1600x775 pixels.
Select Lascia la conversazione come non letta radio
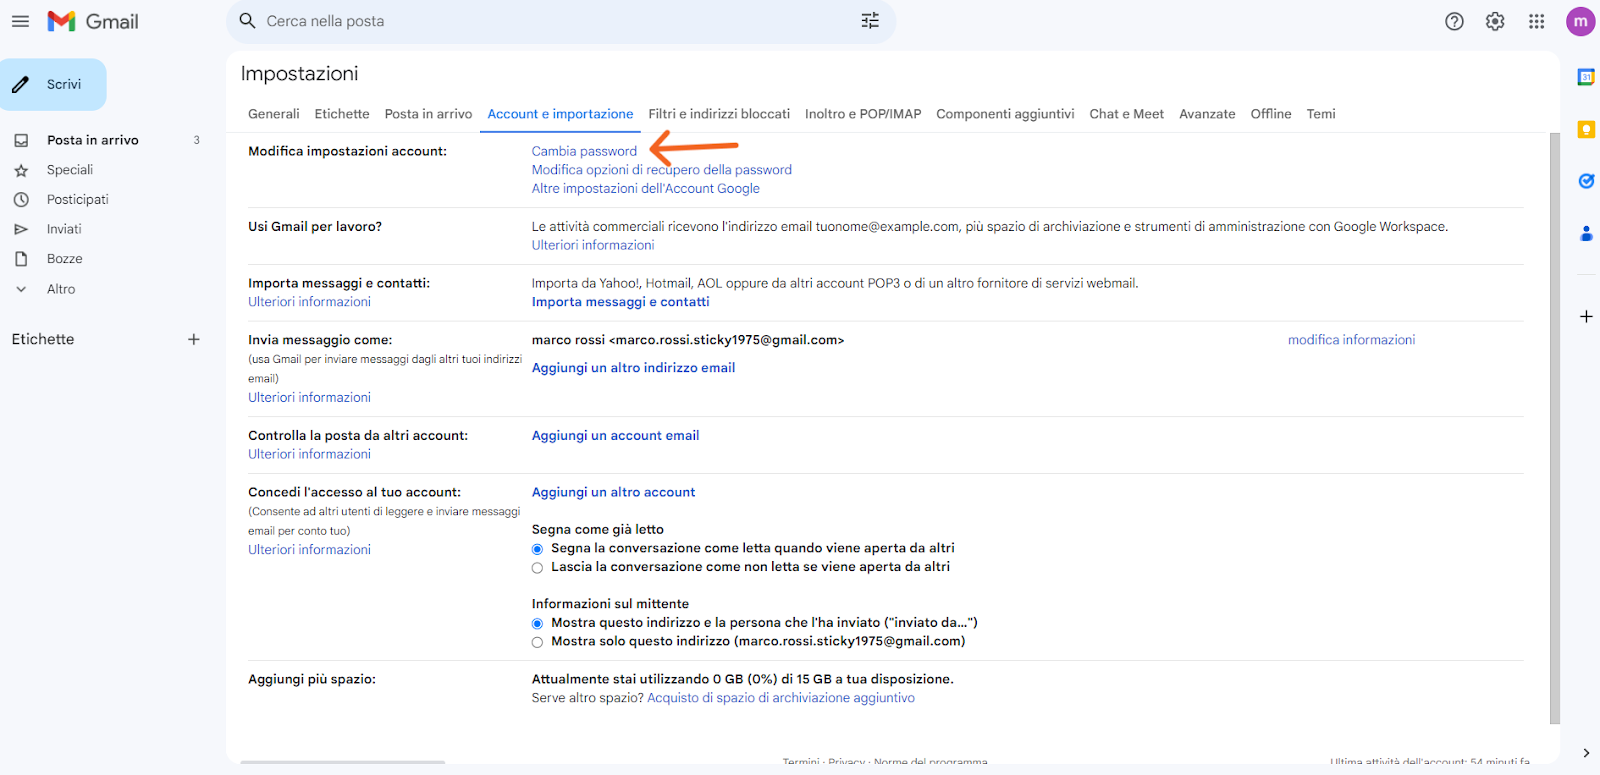[x=537, y=568]
